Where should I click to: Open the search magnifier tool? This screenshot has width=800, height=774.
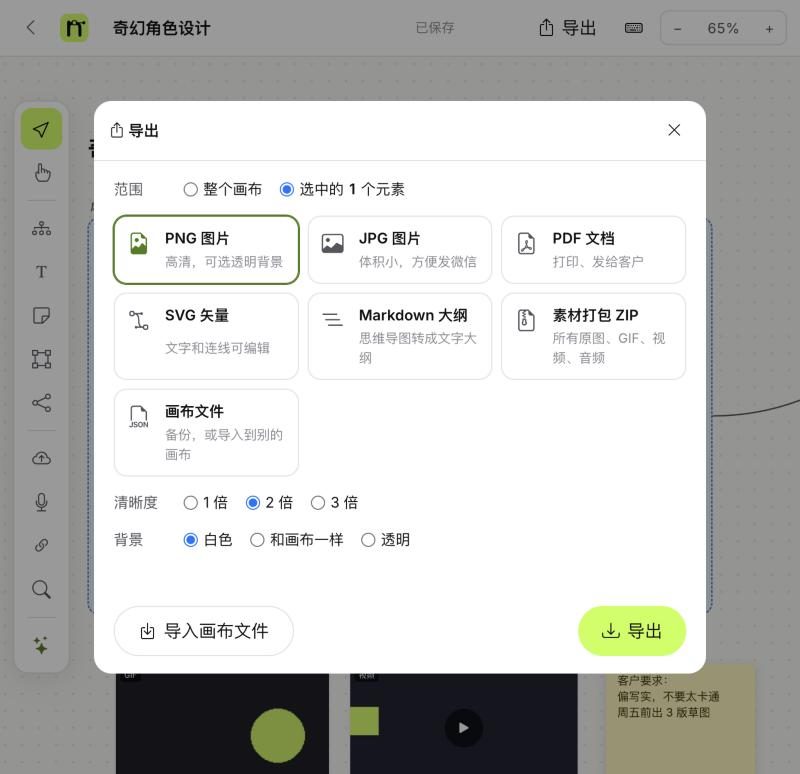[41, 589]
